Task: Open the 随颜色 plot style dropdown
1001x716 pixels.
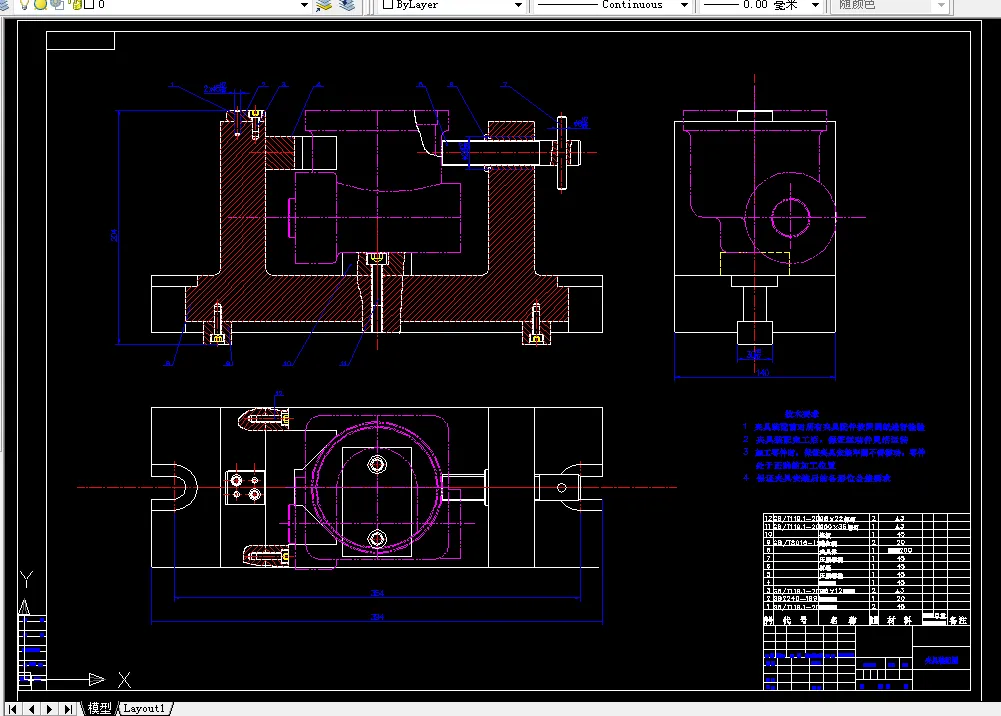Action: 942,4
